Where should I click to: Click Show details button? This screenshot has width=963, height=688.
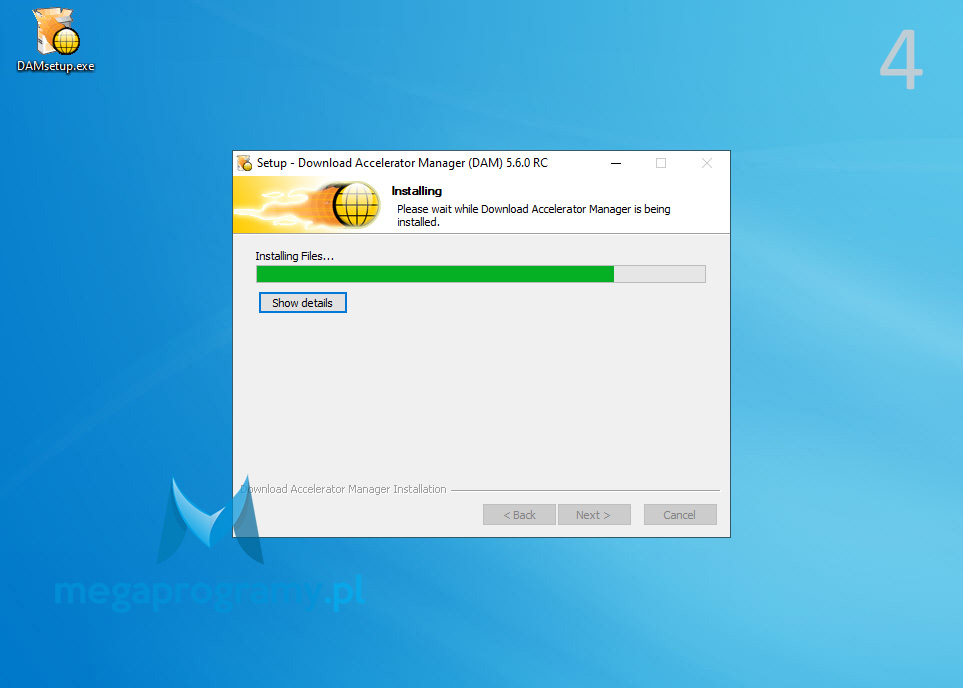coord(303,303)
